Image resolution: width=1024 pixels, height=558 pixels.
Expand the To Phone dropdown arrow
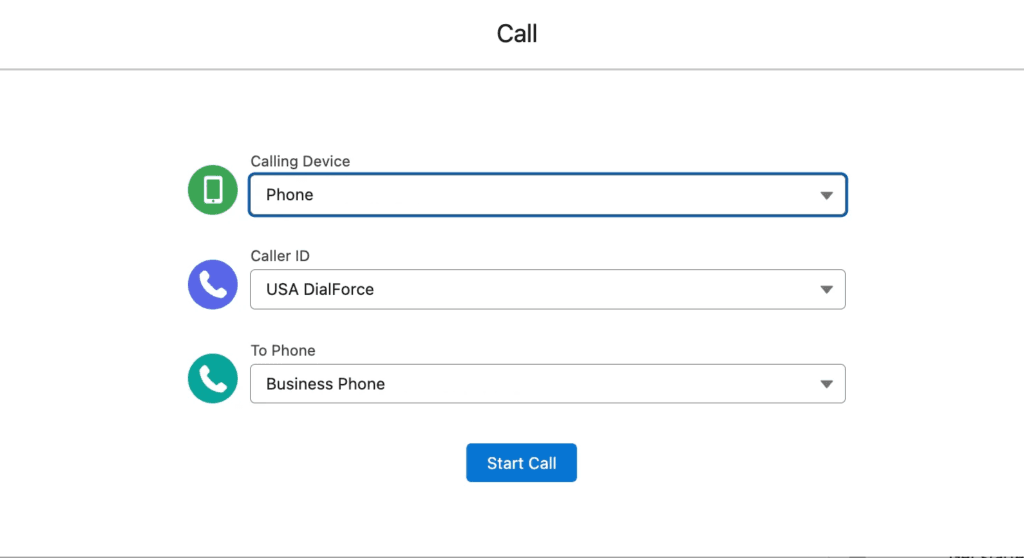(x=826, y=384)
